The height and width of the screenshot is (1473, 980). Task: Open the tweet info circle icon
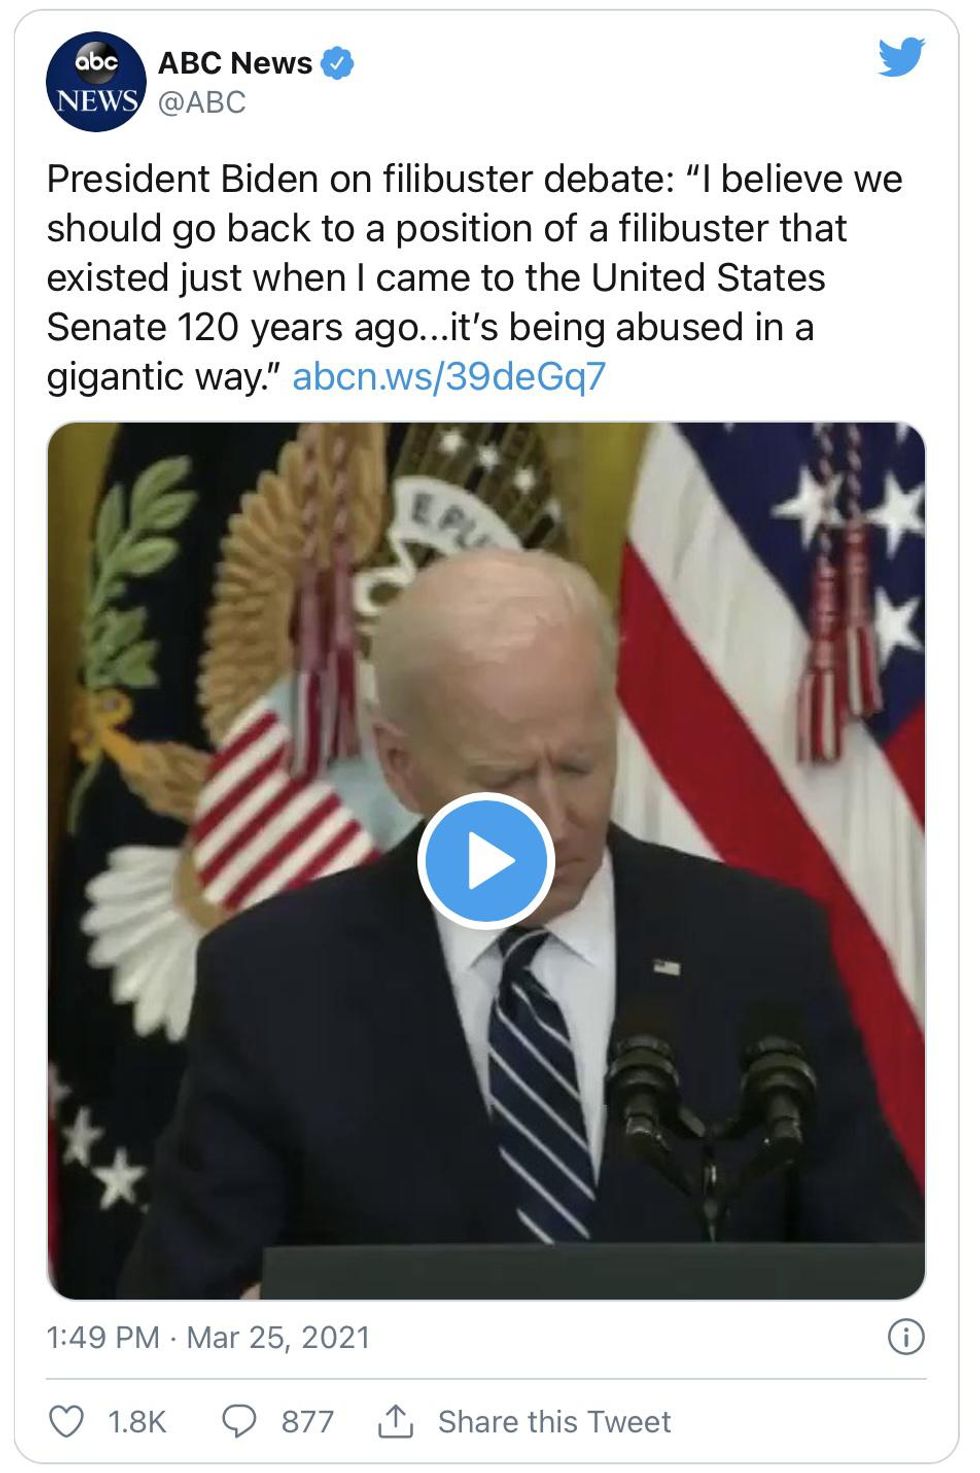tap(906, 1337)
